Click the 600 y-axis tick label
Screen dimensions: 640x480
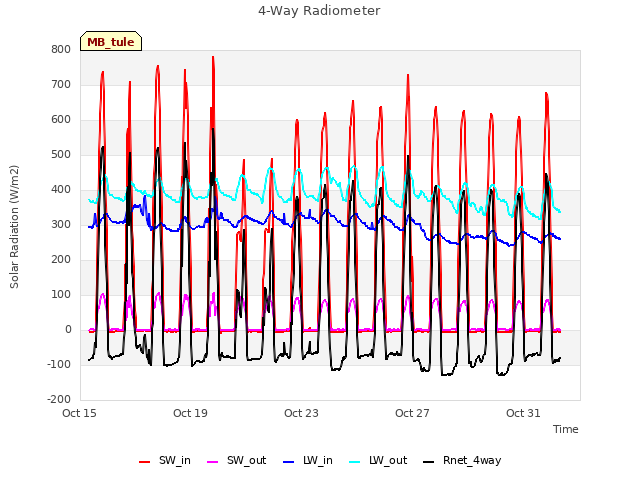click(x=61, y=120)
